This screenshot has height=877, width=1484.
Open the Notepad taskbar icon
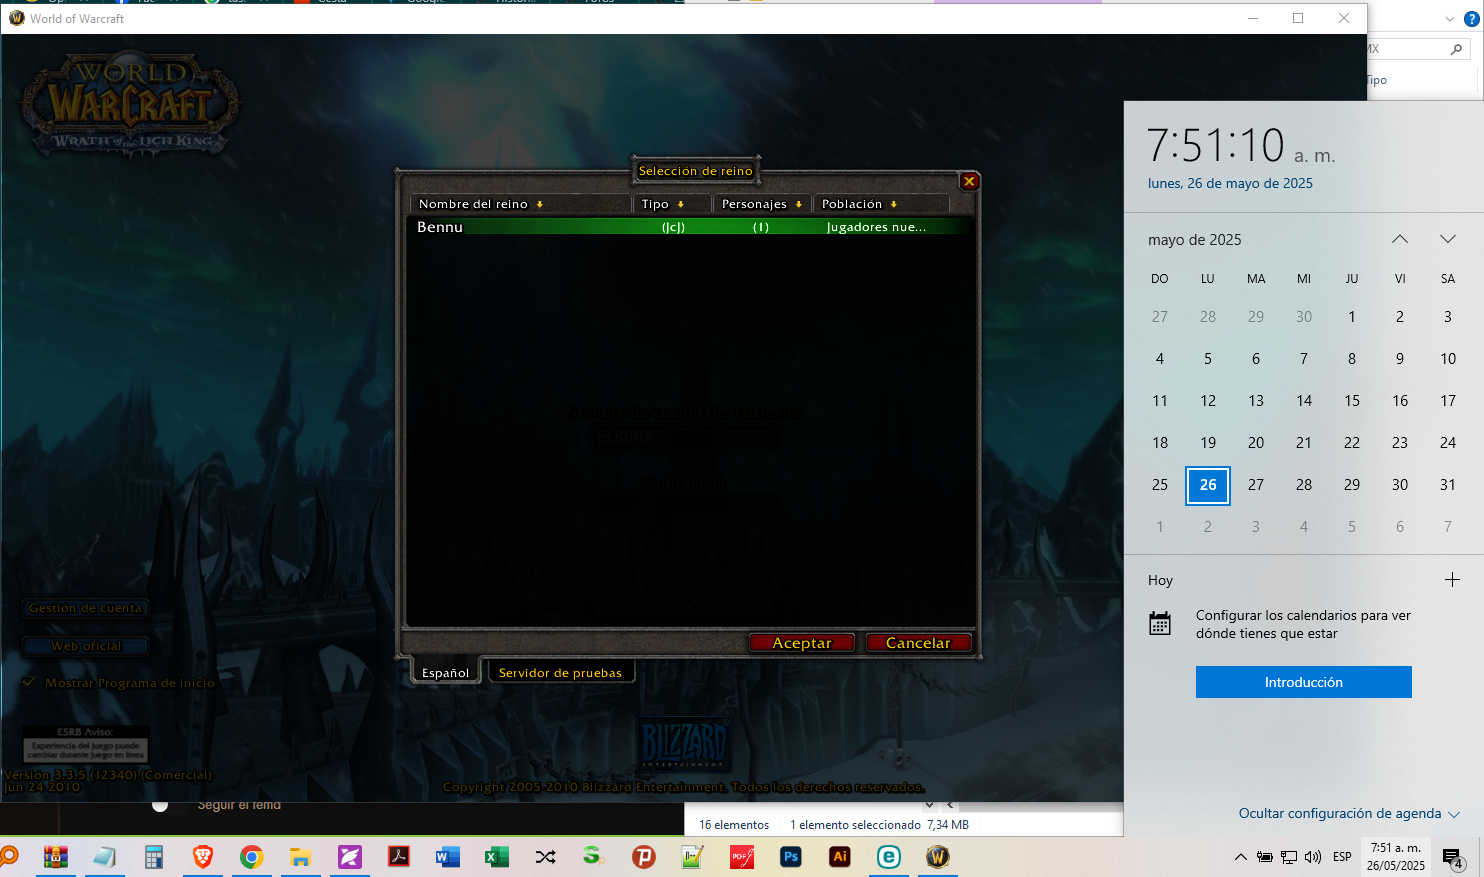click(104, 857)
